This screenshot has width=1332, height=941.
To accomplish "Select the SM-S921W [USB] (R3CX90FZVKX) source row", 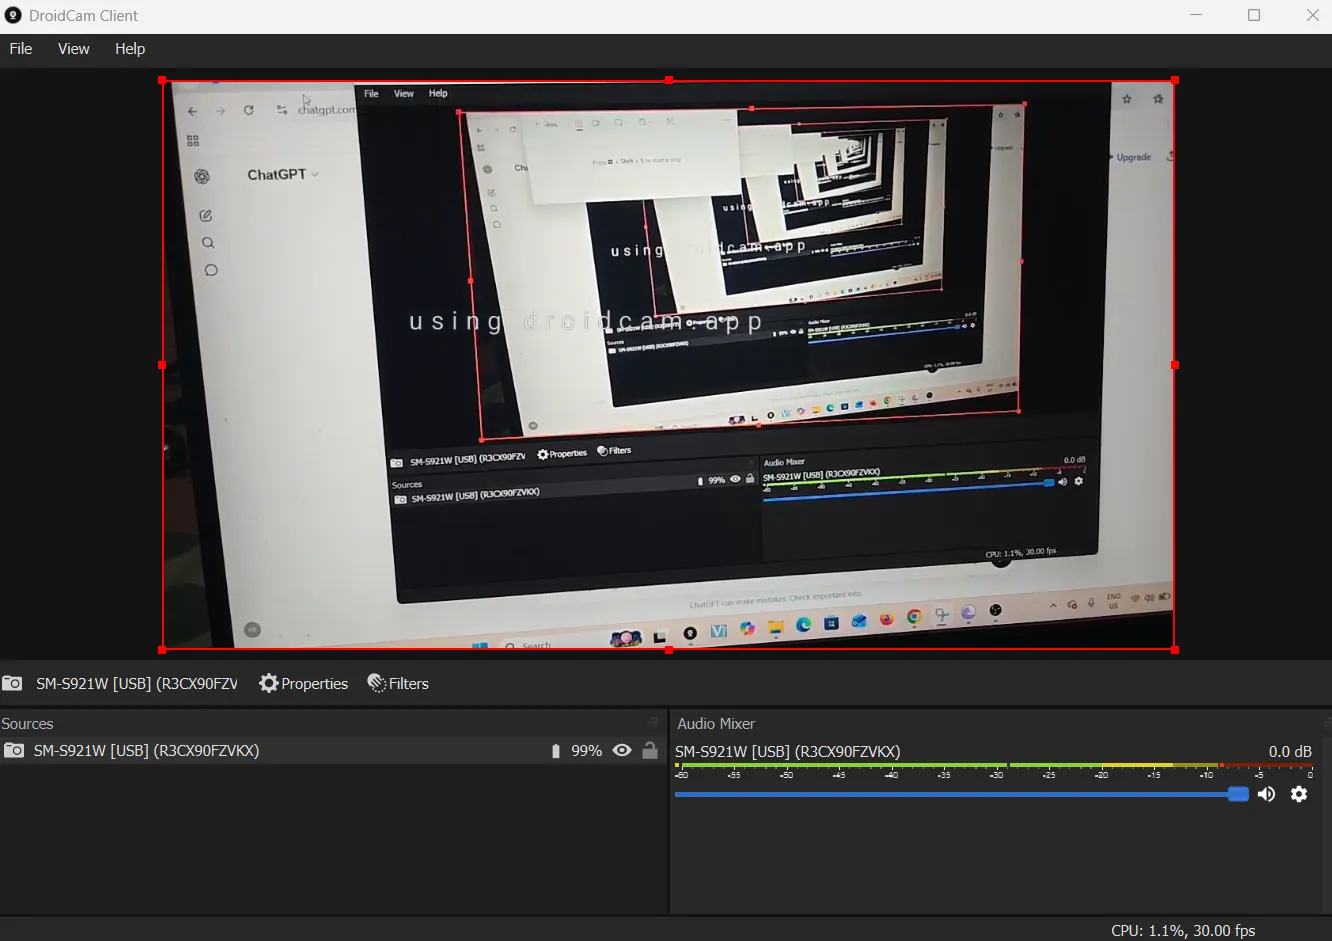I will click(x=333, y=751).
